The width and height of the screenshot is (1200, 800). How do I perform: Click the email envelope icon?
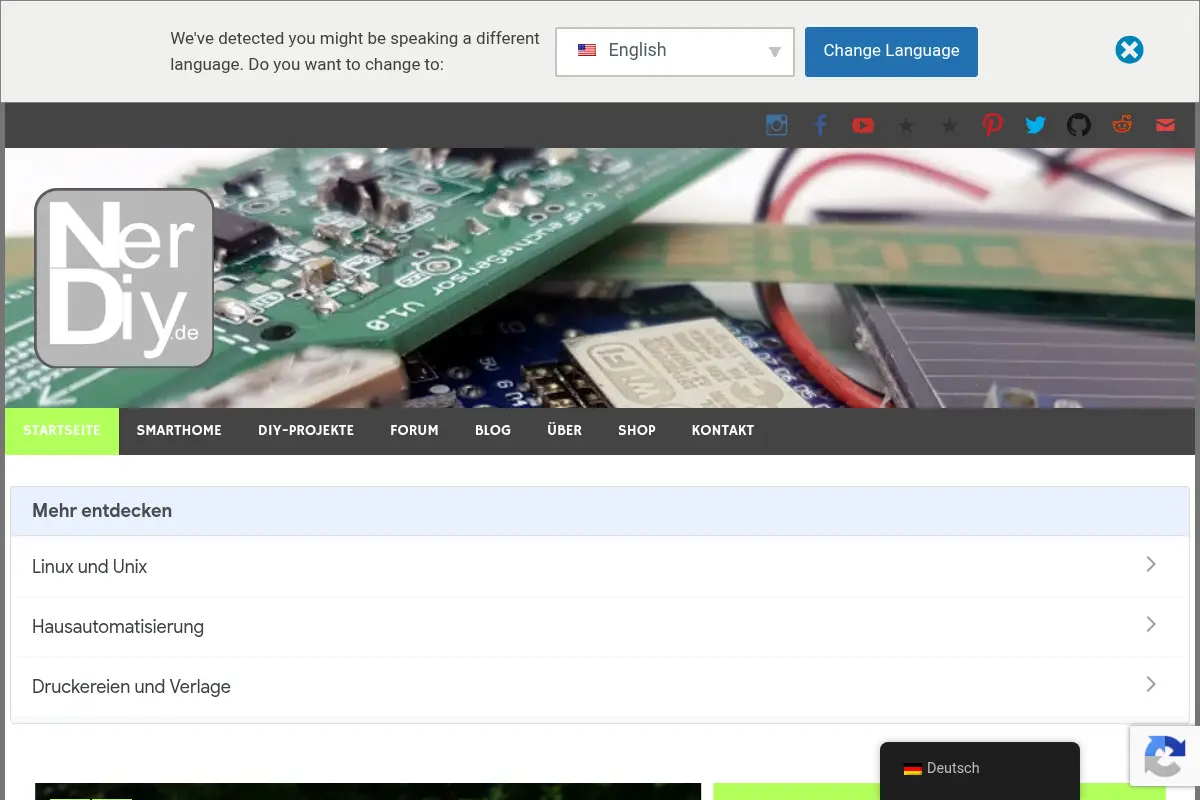click(1165, 125)
